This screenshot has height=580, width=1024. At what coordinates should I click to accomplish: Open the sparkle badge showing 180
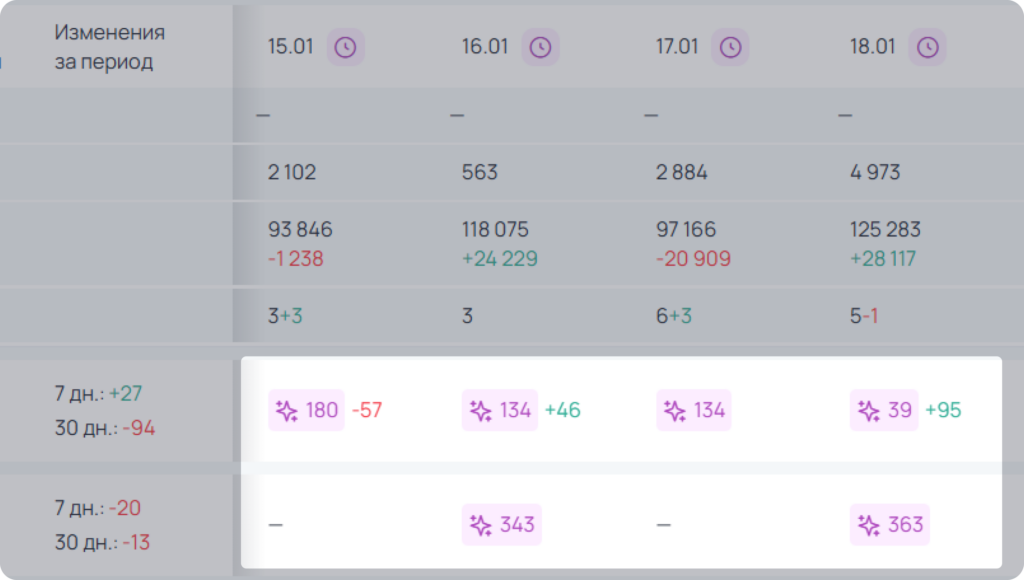(306, 410)
